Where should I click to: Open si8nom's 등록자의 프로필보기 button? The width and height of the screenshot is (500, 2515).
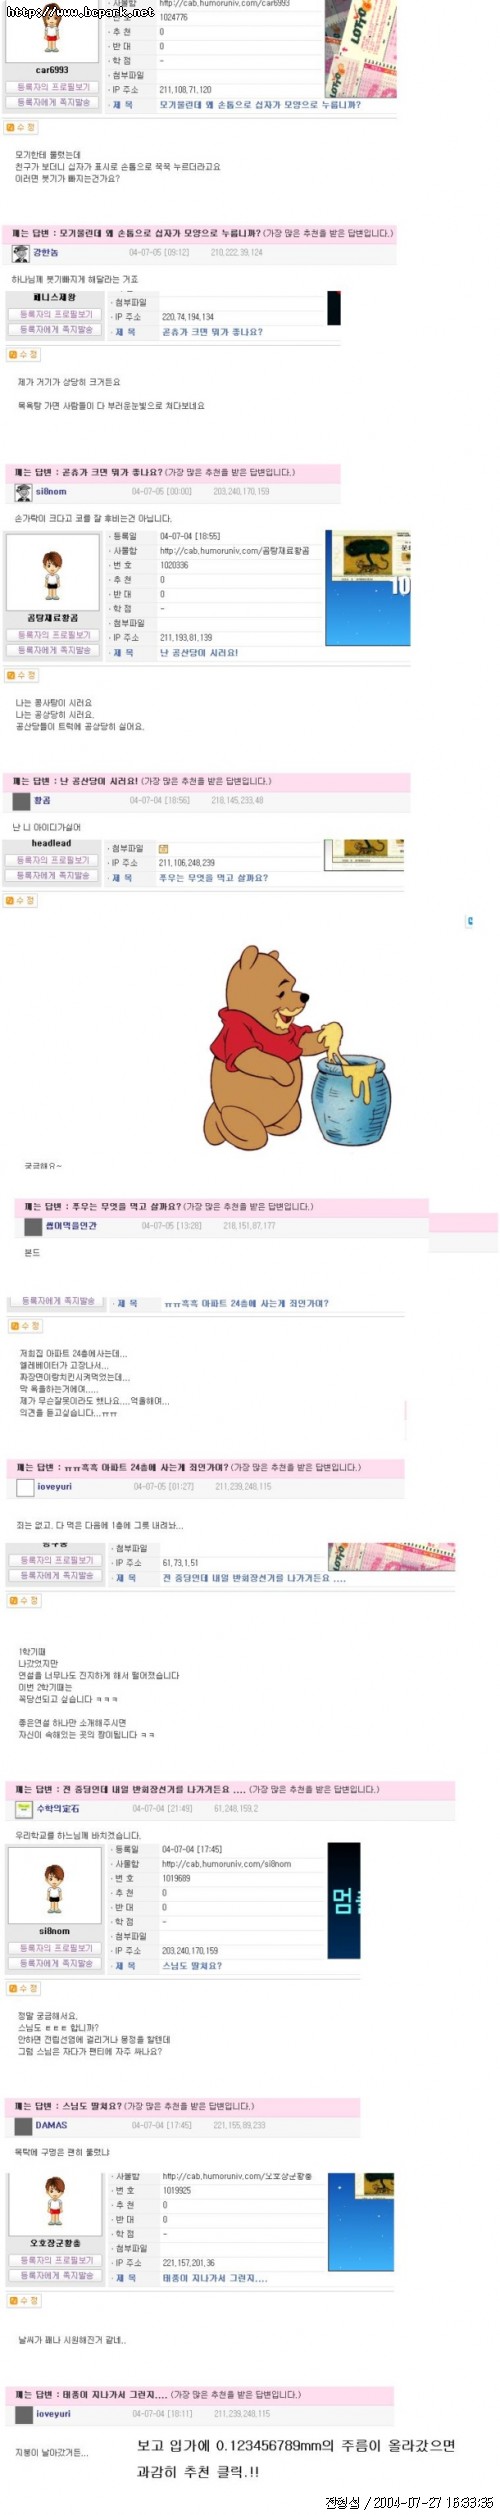pos(54,1948)
